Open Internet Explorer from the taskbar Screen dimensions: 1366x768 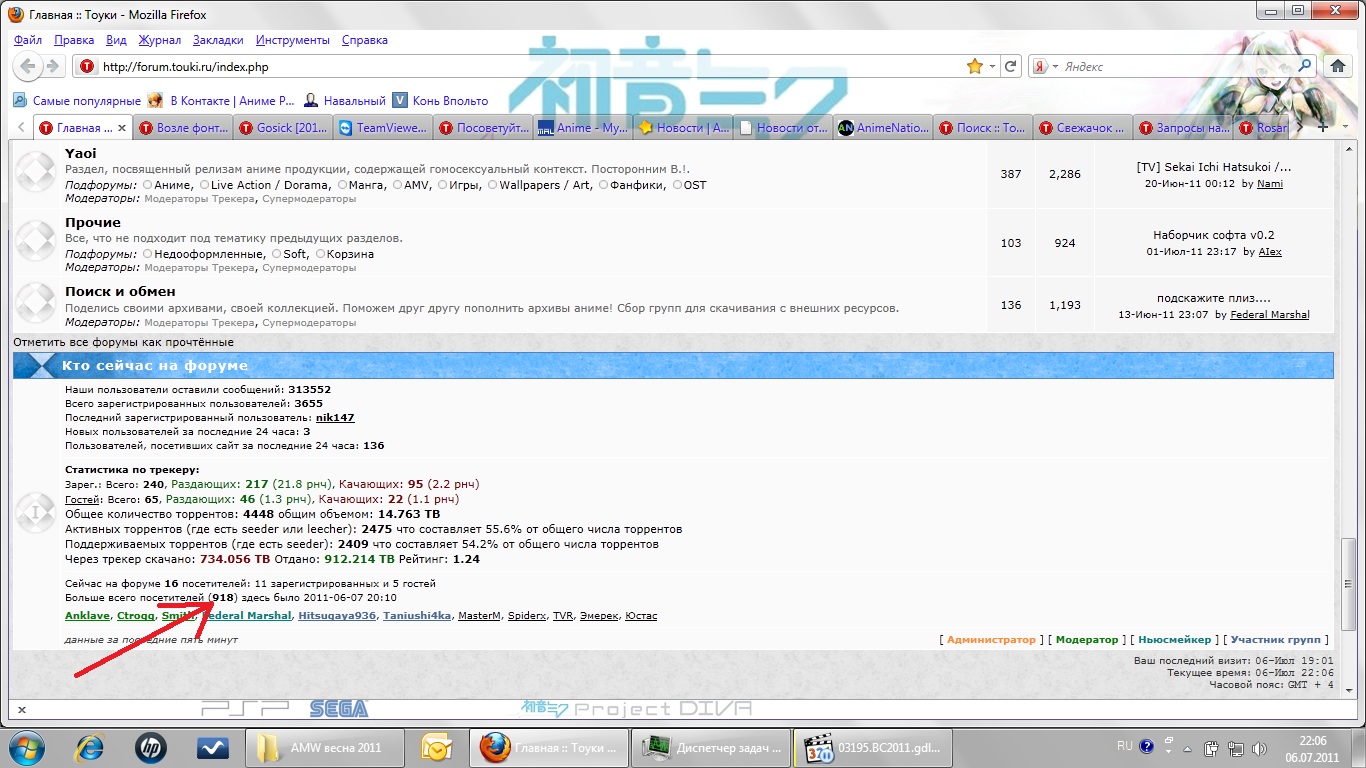click(92, 747)
